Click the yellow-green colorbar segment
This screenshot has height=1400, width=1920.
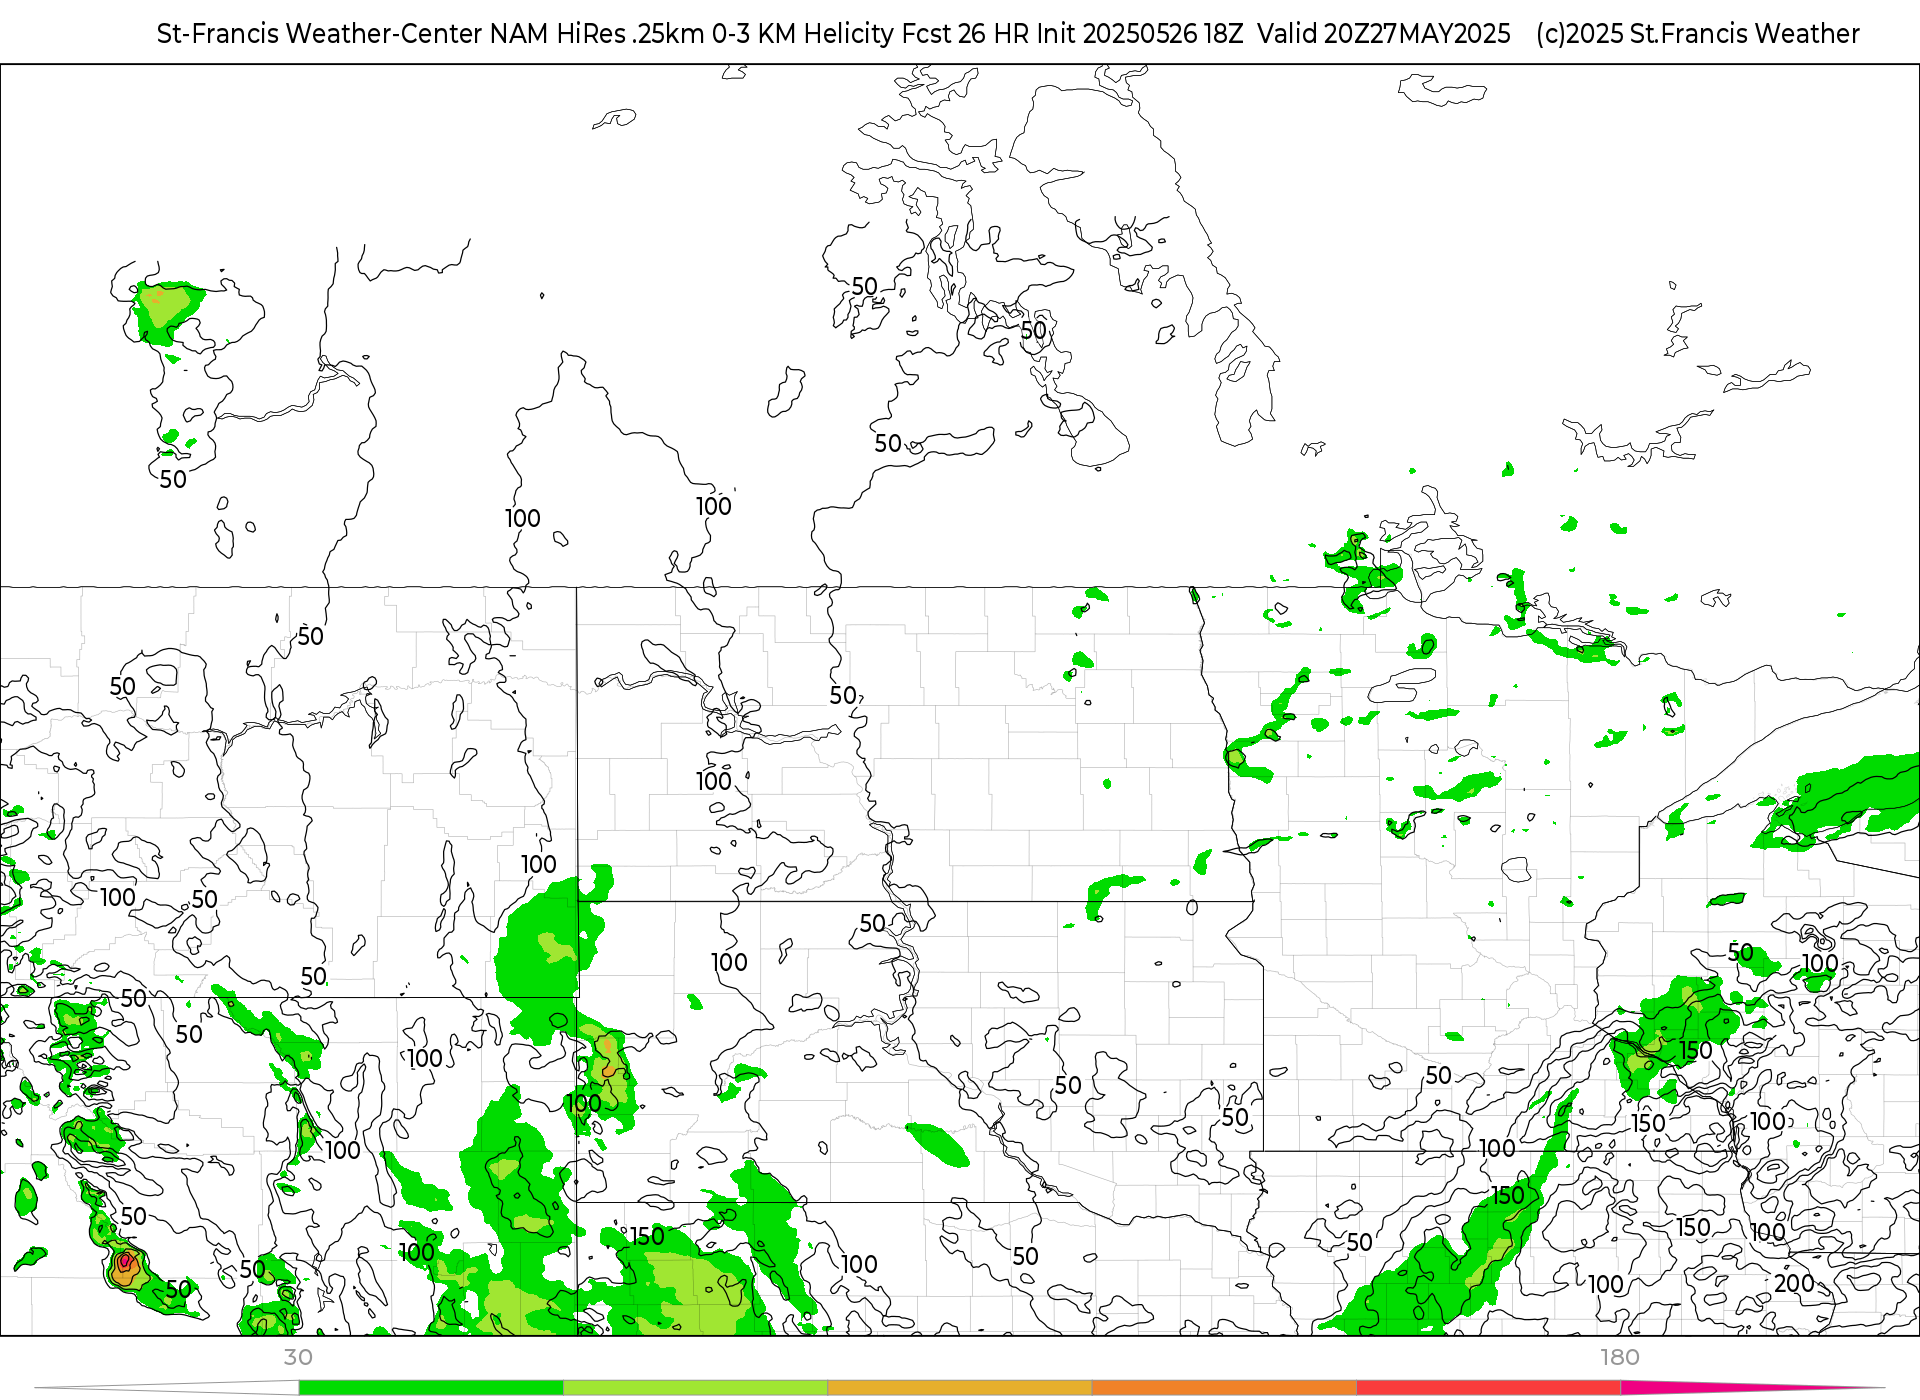pyautogui.click(x=695, y=1388)
